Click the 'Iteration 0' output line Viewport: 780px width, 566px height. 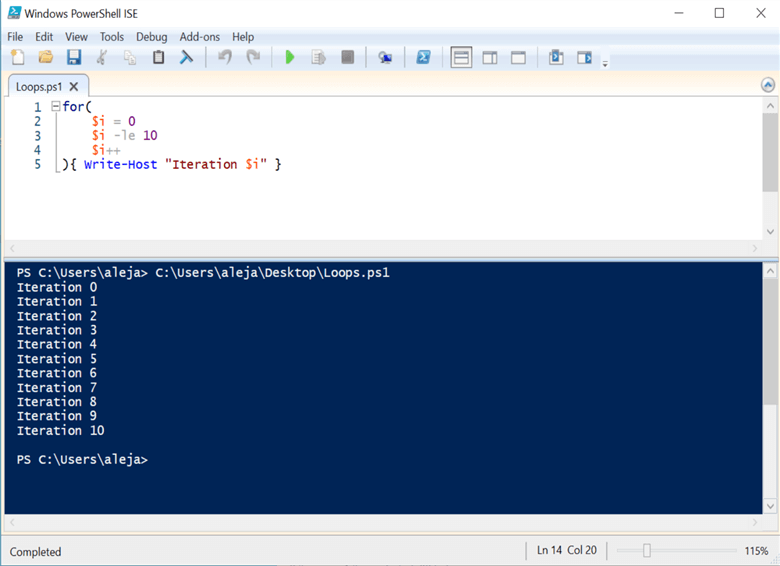pos(57,287)
